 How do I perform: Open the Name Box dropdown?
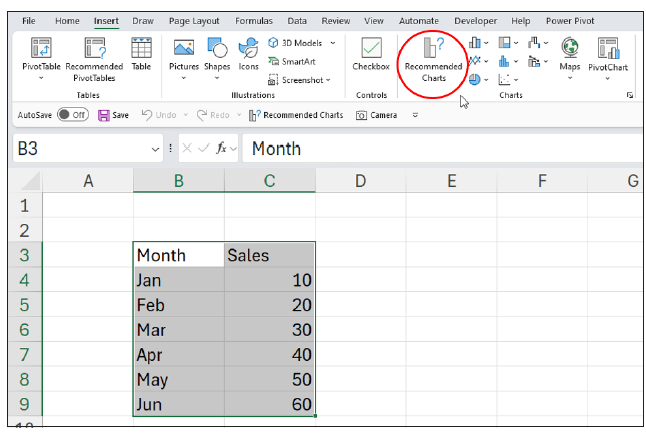tap(155, 149)
